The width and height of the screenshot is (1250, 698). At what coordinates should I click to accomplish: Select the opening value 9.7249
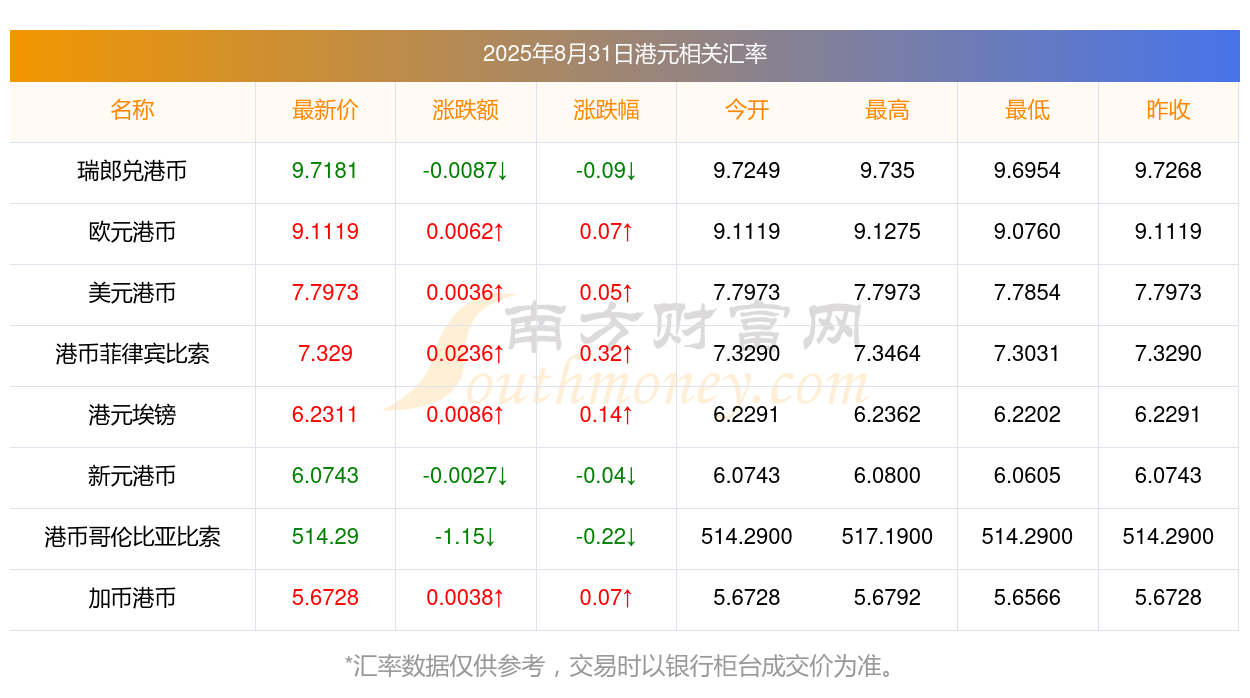click(x=747, y=171)
